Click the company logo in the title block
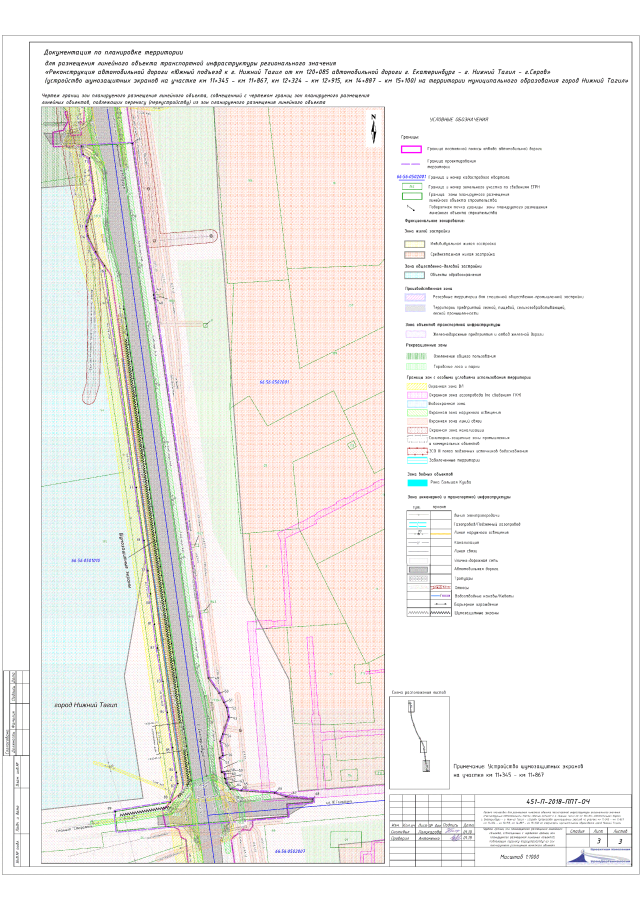 599,857
